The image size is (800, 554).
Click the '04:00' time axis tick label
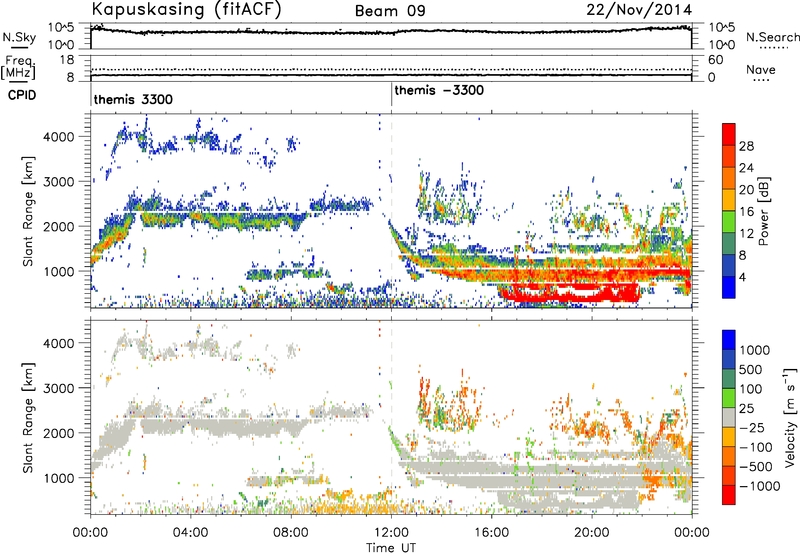191,533
